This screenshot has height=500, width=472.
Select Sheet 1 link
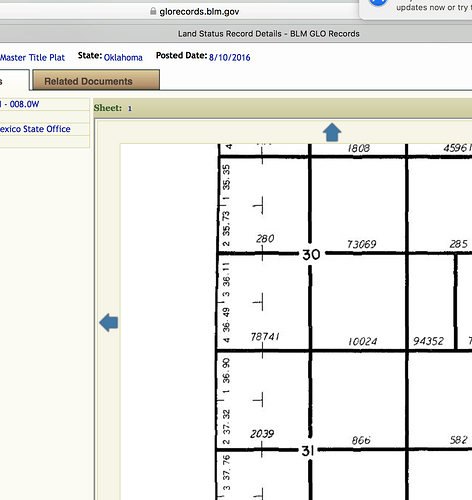130,108
